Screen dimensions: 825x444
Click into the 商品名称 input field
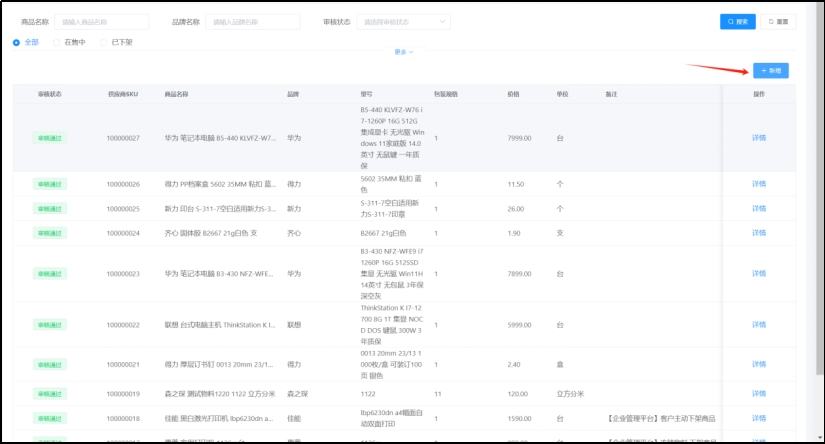(x=102, y=21)
